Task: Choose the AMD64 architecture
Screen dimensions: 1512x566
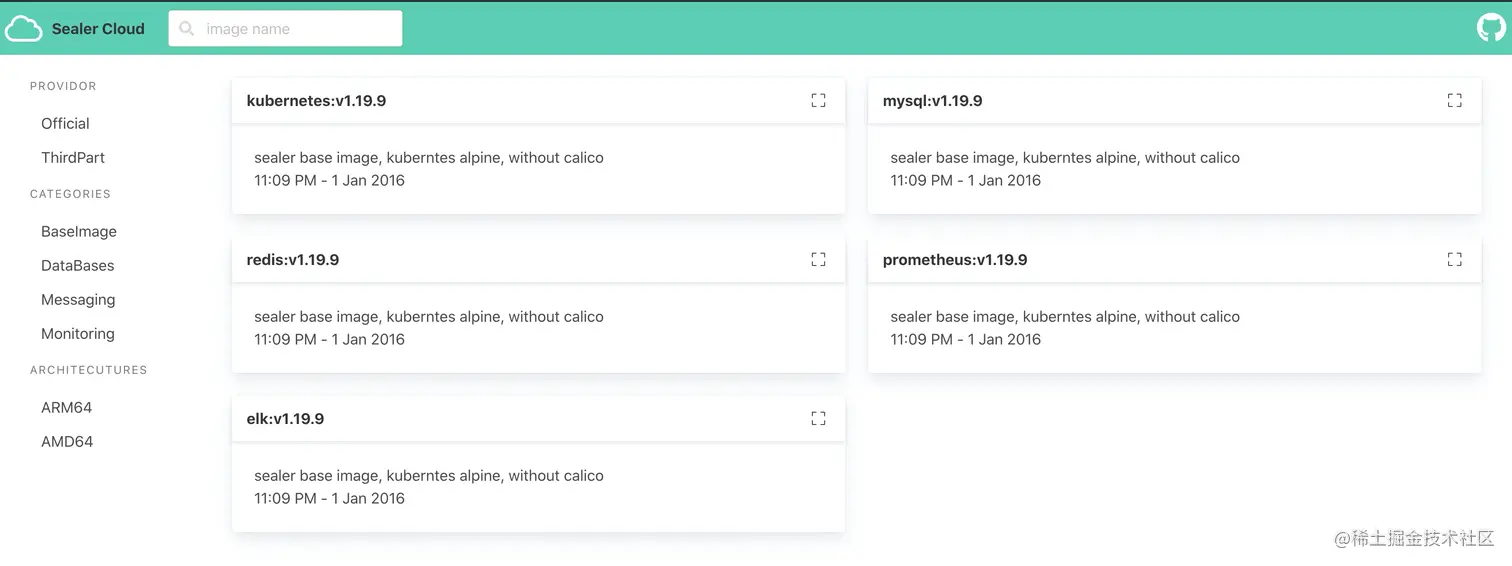Action: 67,442
